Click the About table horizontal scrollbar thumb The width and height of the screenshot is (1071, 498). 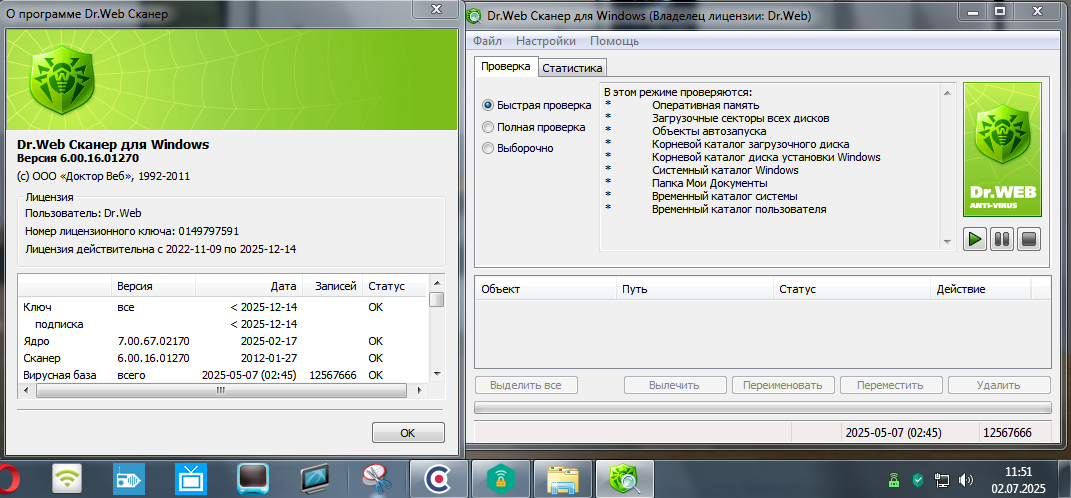click(x=221, y=391)
